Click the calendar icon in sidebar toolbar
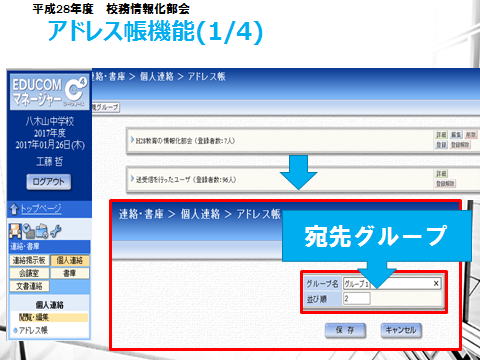This screenshot has width=480, height=360. 42,232
